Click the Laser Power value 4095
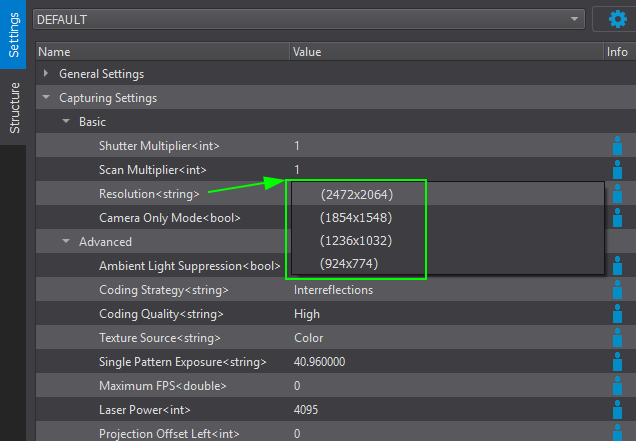636x441 pixels. (x=307, y=410)
